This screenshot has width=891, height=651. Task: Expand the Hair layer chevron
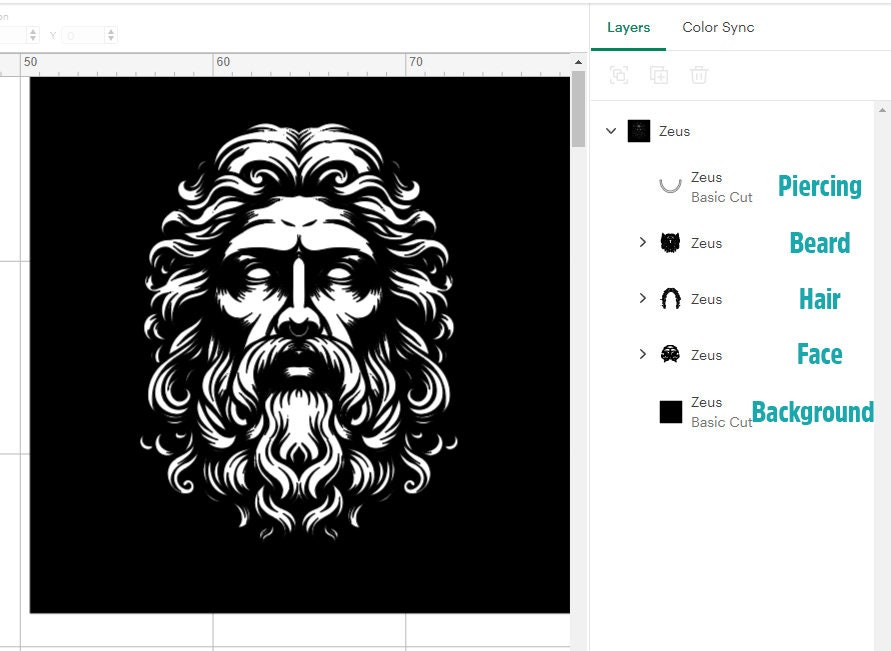tap(644, 298)
